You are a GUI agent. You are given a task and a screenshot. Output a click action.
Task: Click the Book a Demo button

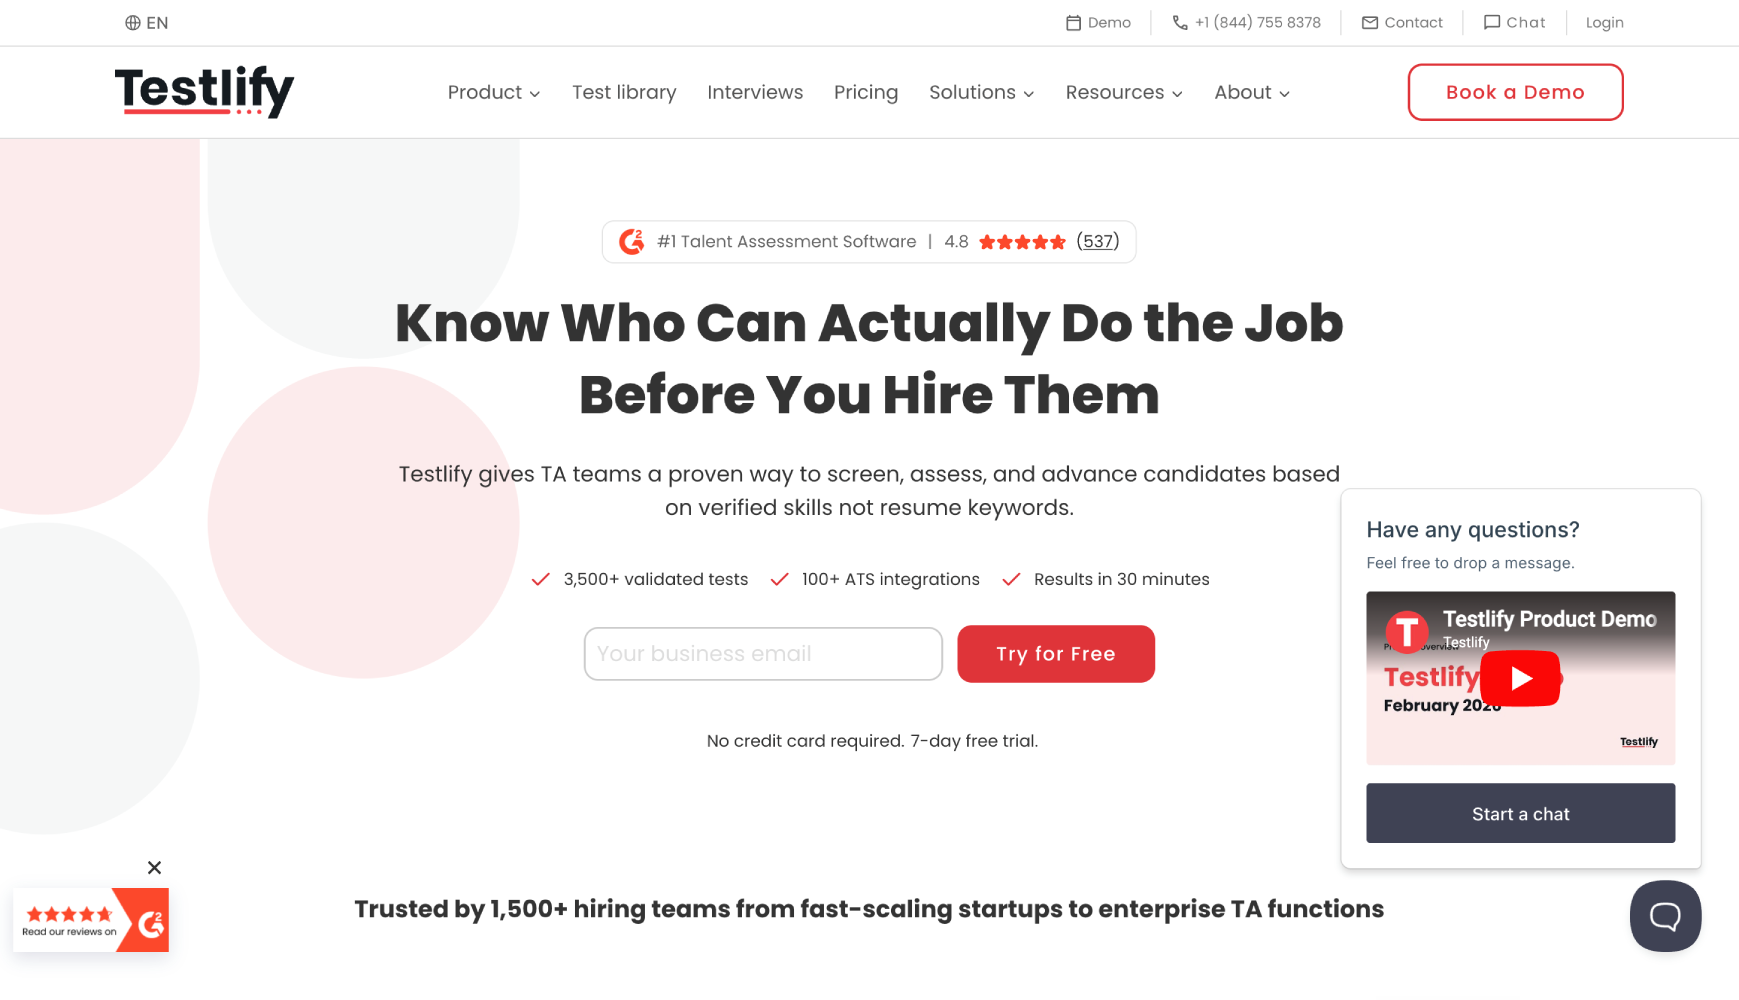[1515, 92]
